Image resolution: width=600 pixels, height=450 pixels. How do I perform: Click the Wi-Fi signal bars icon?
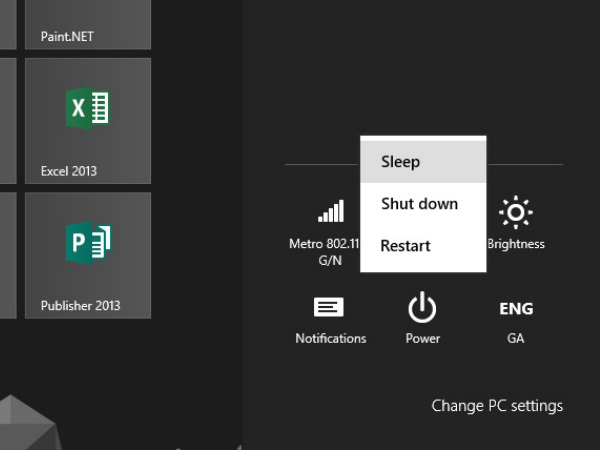click(330, 211)
